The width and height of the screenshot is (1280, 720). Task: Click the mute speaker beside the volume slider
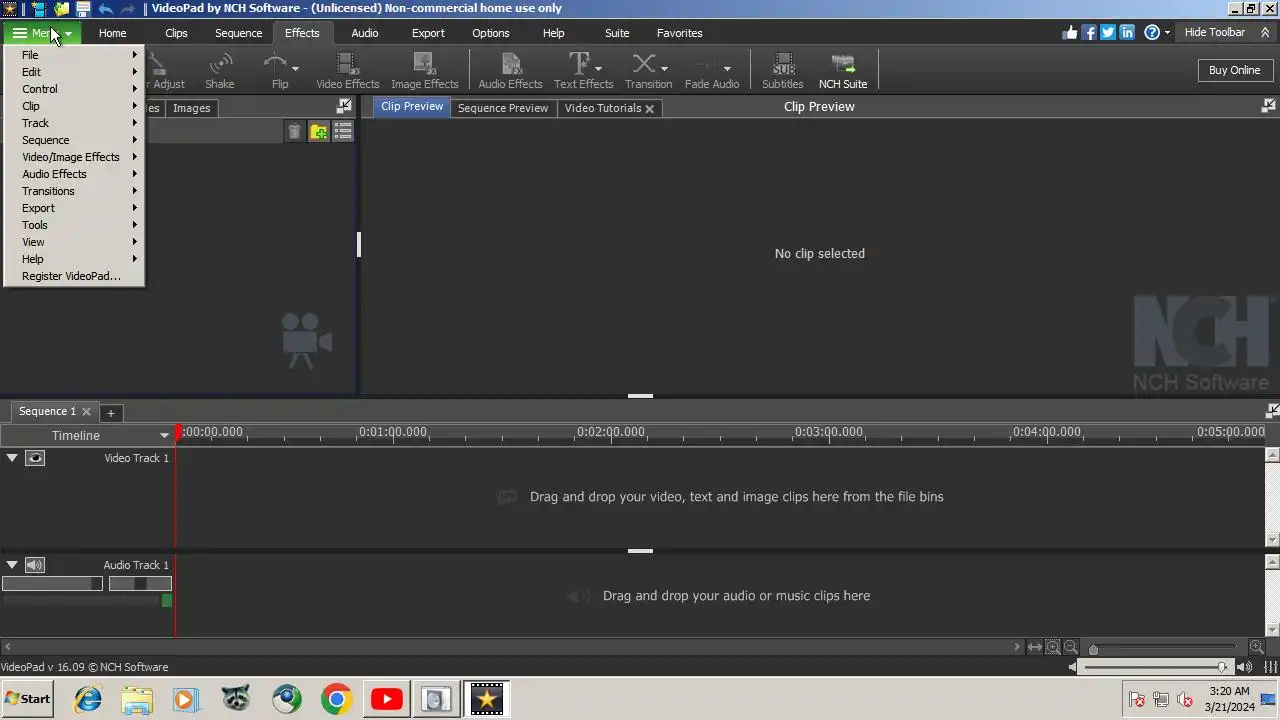(1073, 667)
